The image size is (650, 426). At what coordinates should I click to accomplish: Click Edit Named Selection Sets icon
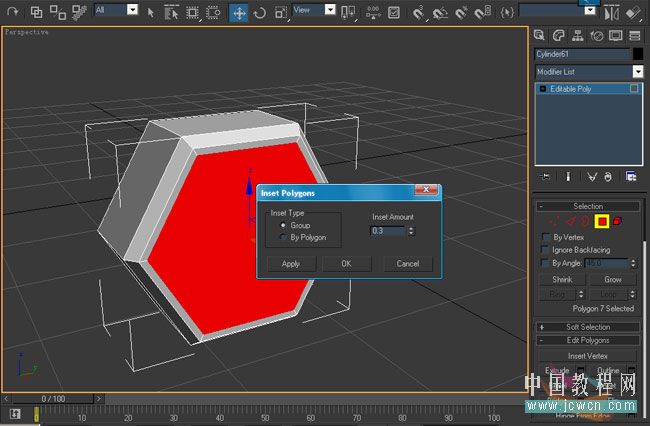pyautogui.click(x=507, y=12)
